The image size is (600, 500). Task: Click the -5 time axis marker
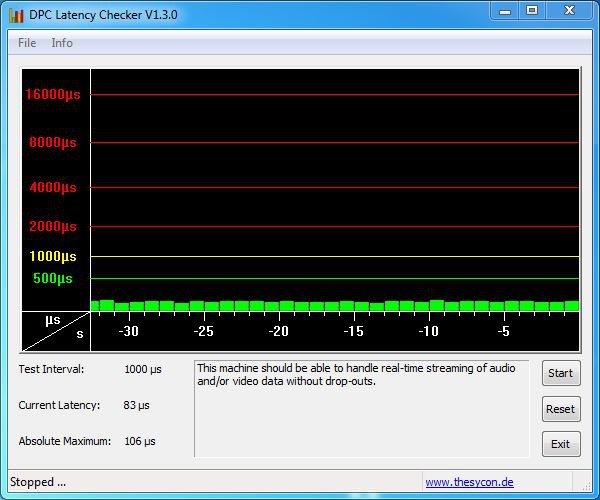(504, 332)
